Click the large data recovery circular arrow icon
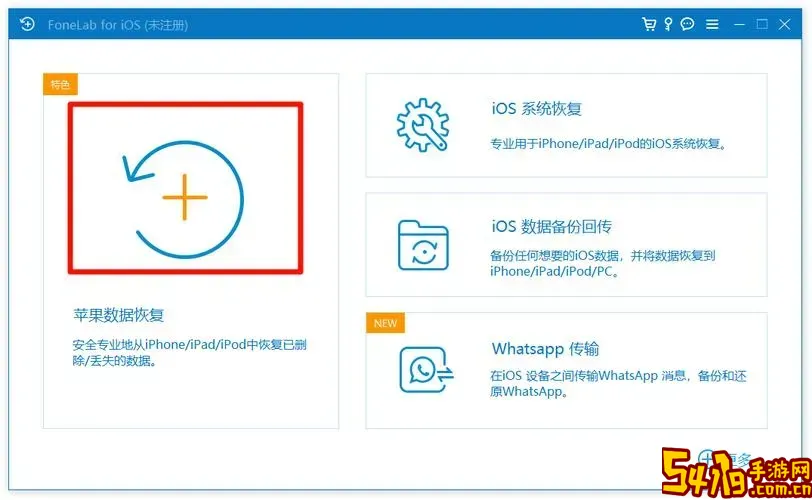Image resolution: width=812 pixels, height=500 pixels. click(x=183, y=199)
